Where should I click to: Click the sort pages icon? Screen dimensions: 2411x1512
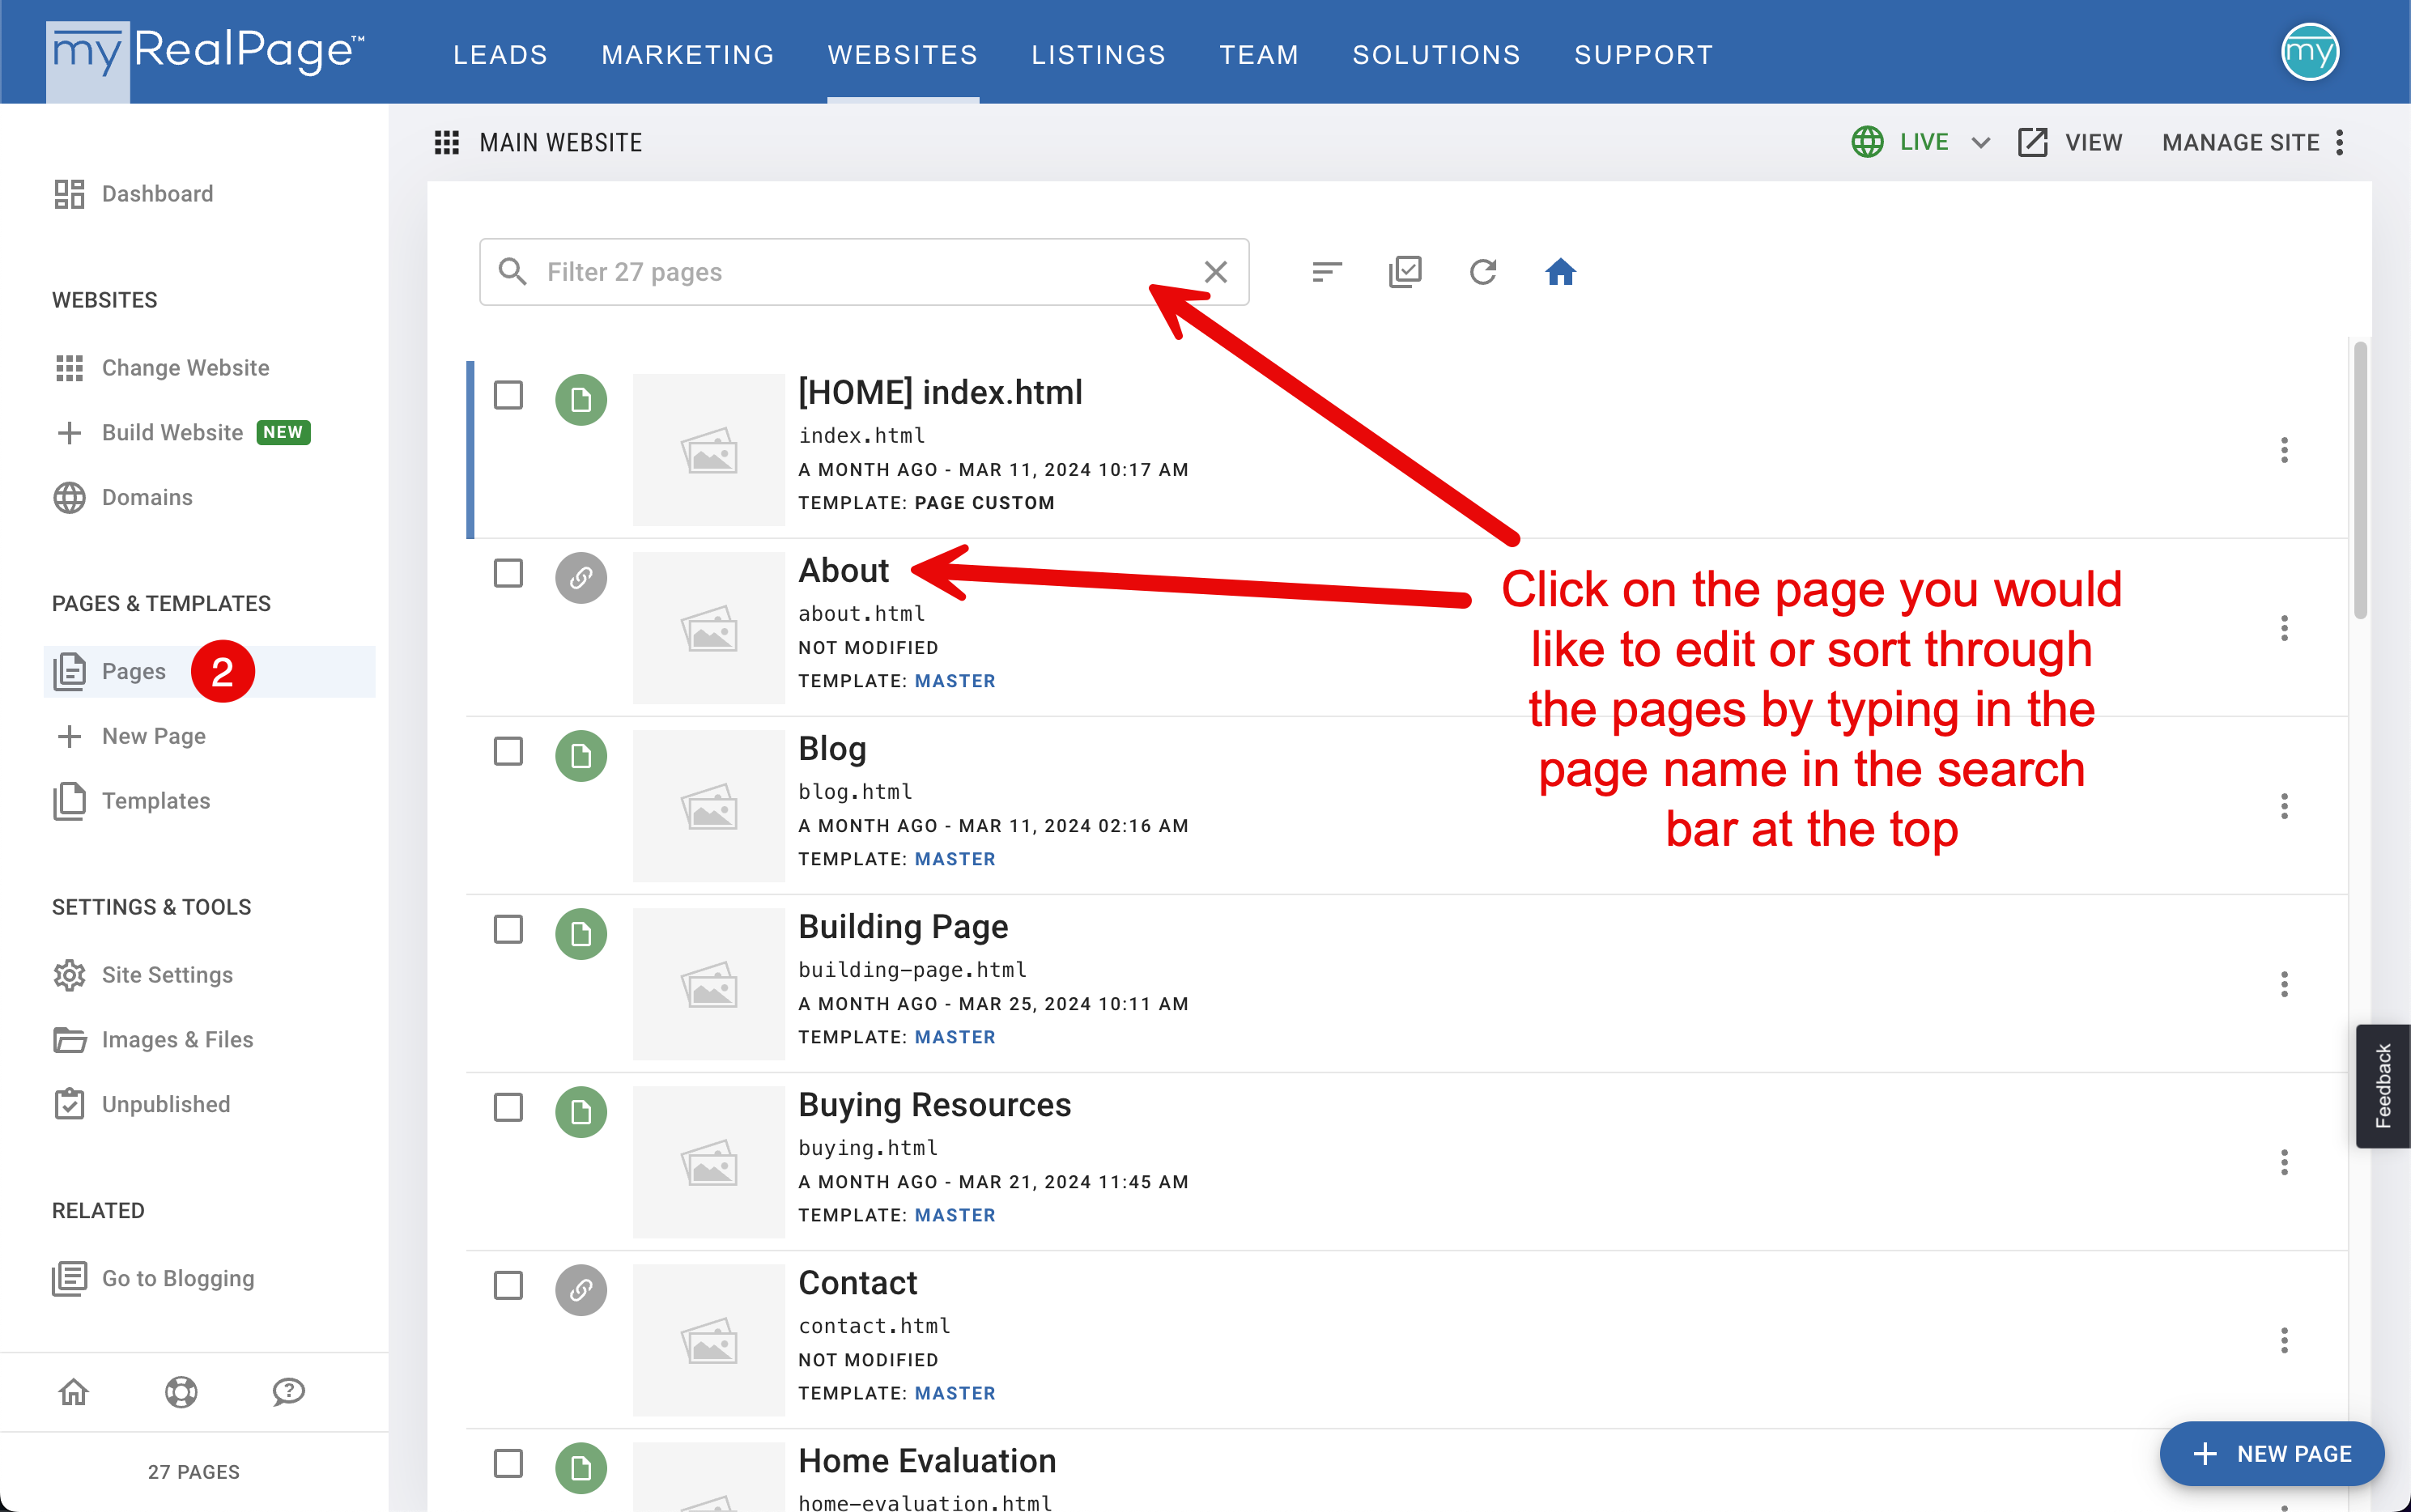(x=1326, y=272)
